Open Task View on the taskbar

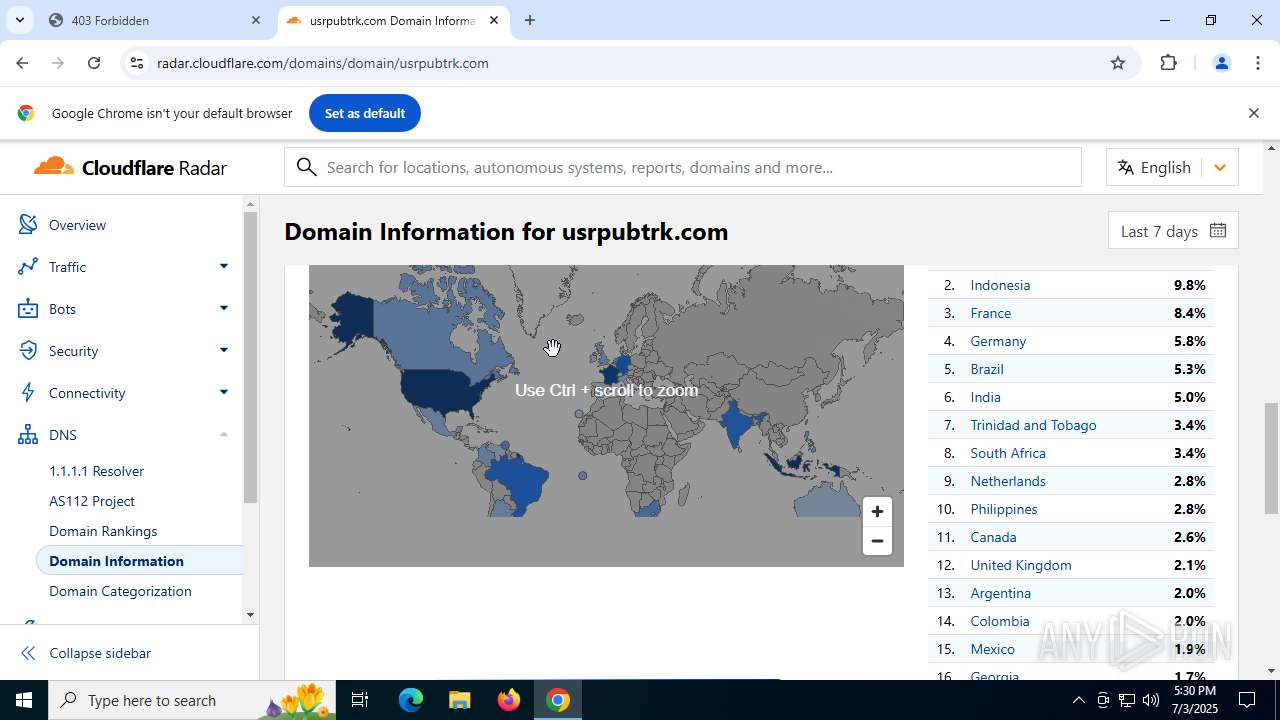tap(360, 700)
